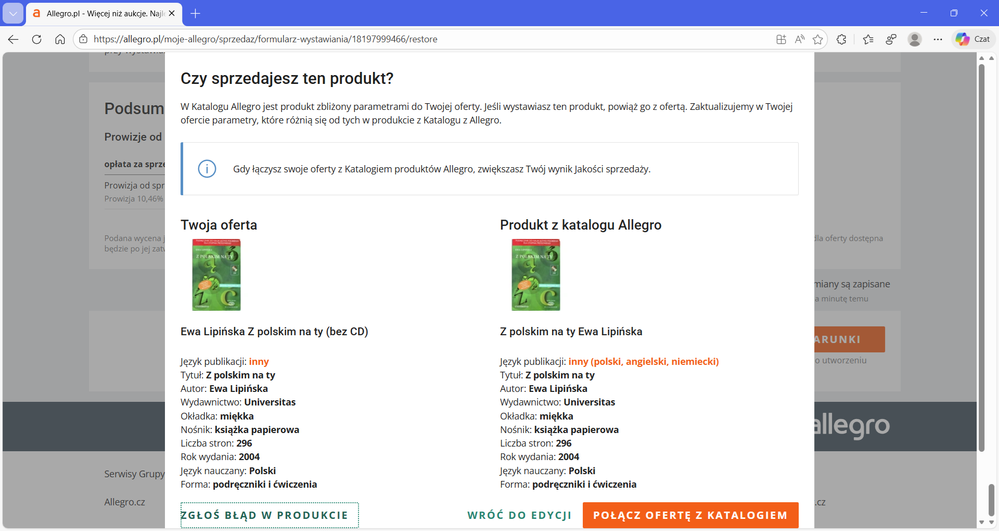Image resolution: width=999 pixels, height=531 pixels.
Task: Add page to favorites with star icon
Action: 818,39
